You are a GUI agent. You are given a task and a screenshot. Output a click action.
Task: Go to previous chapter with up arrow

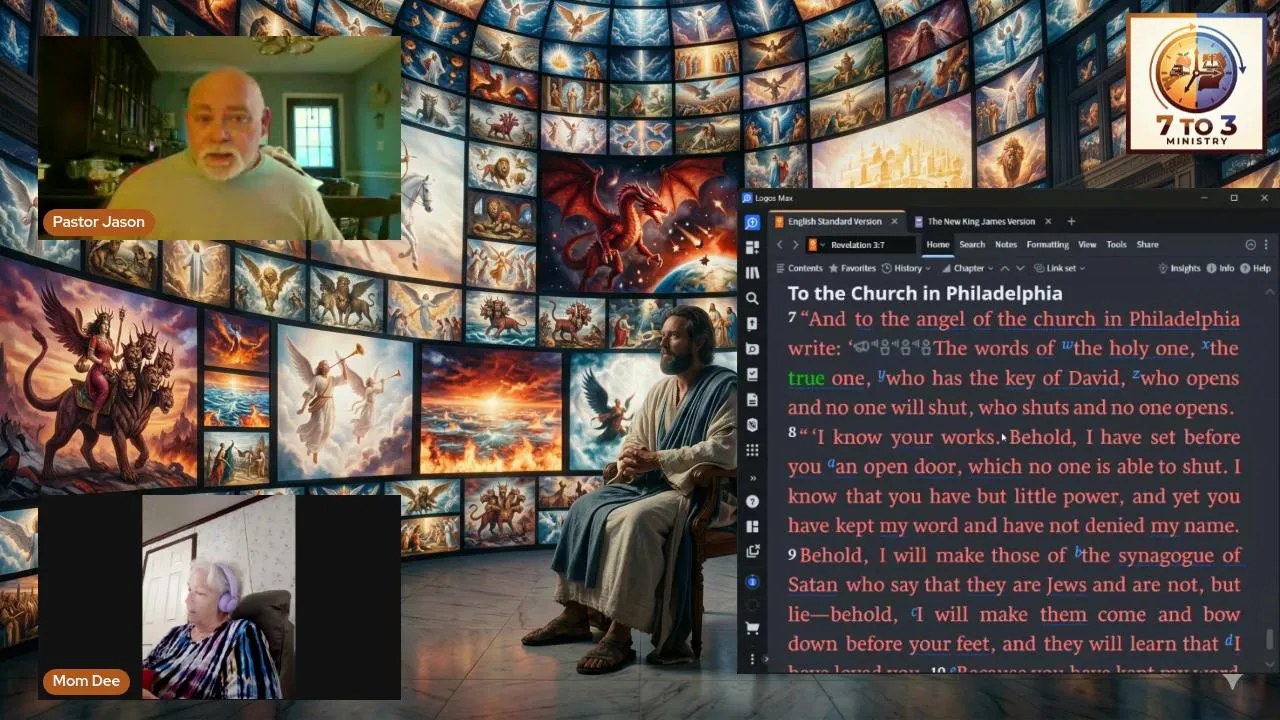[1005, 268]
